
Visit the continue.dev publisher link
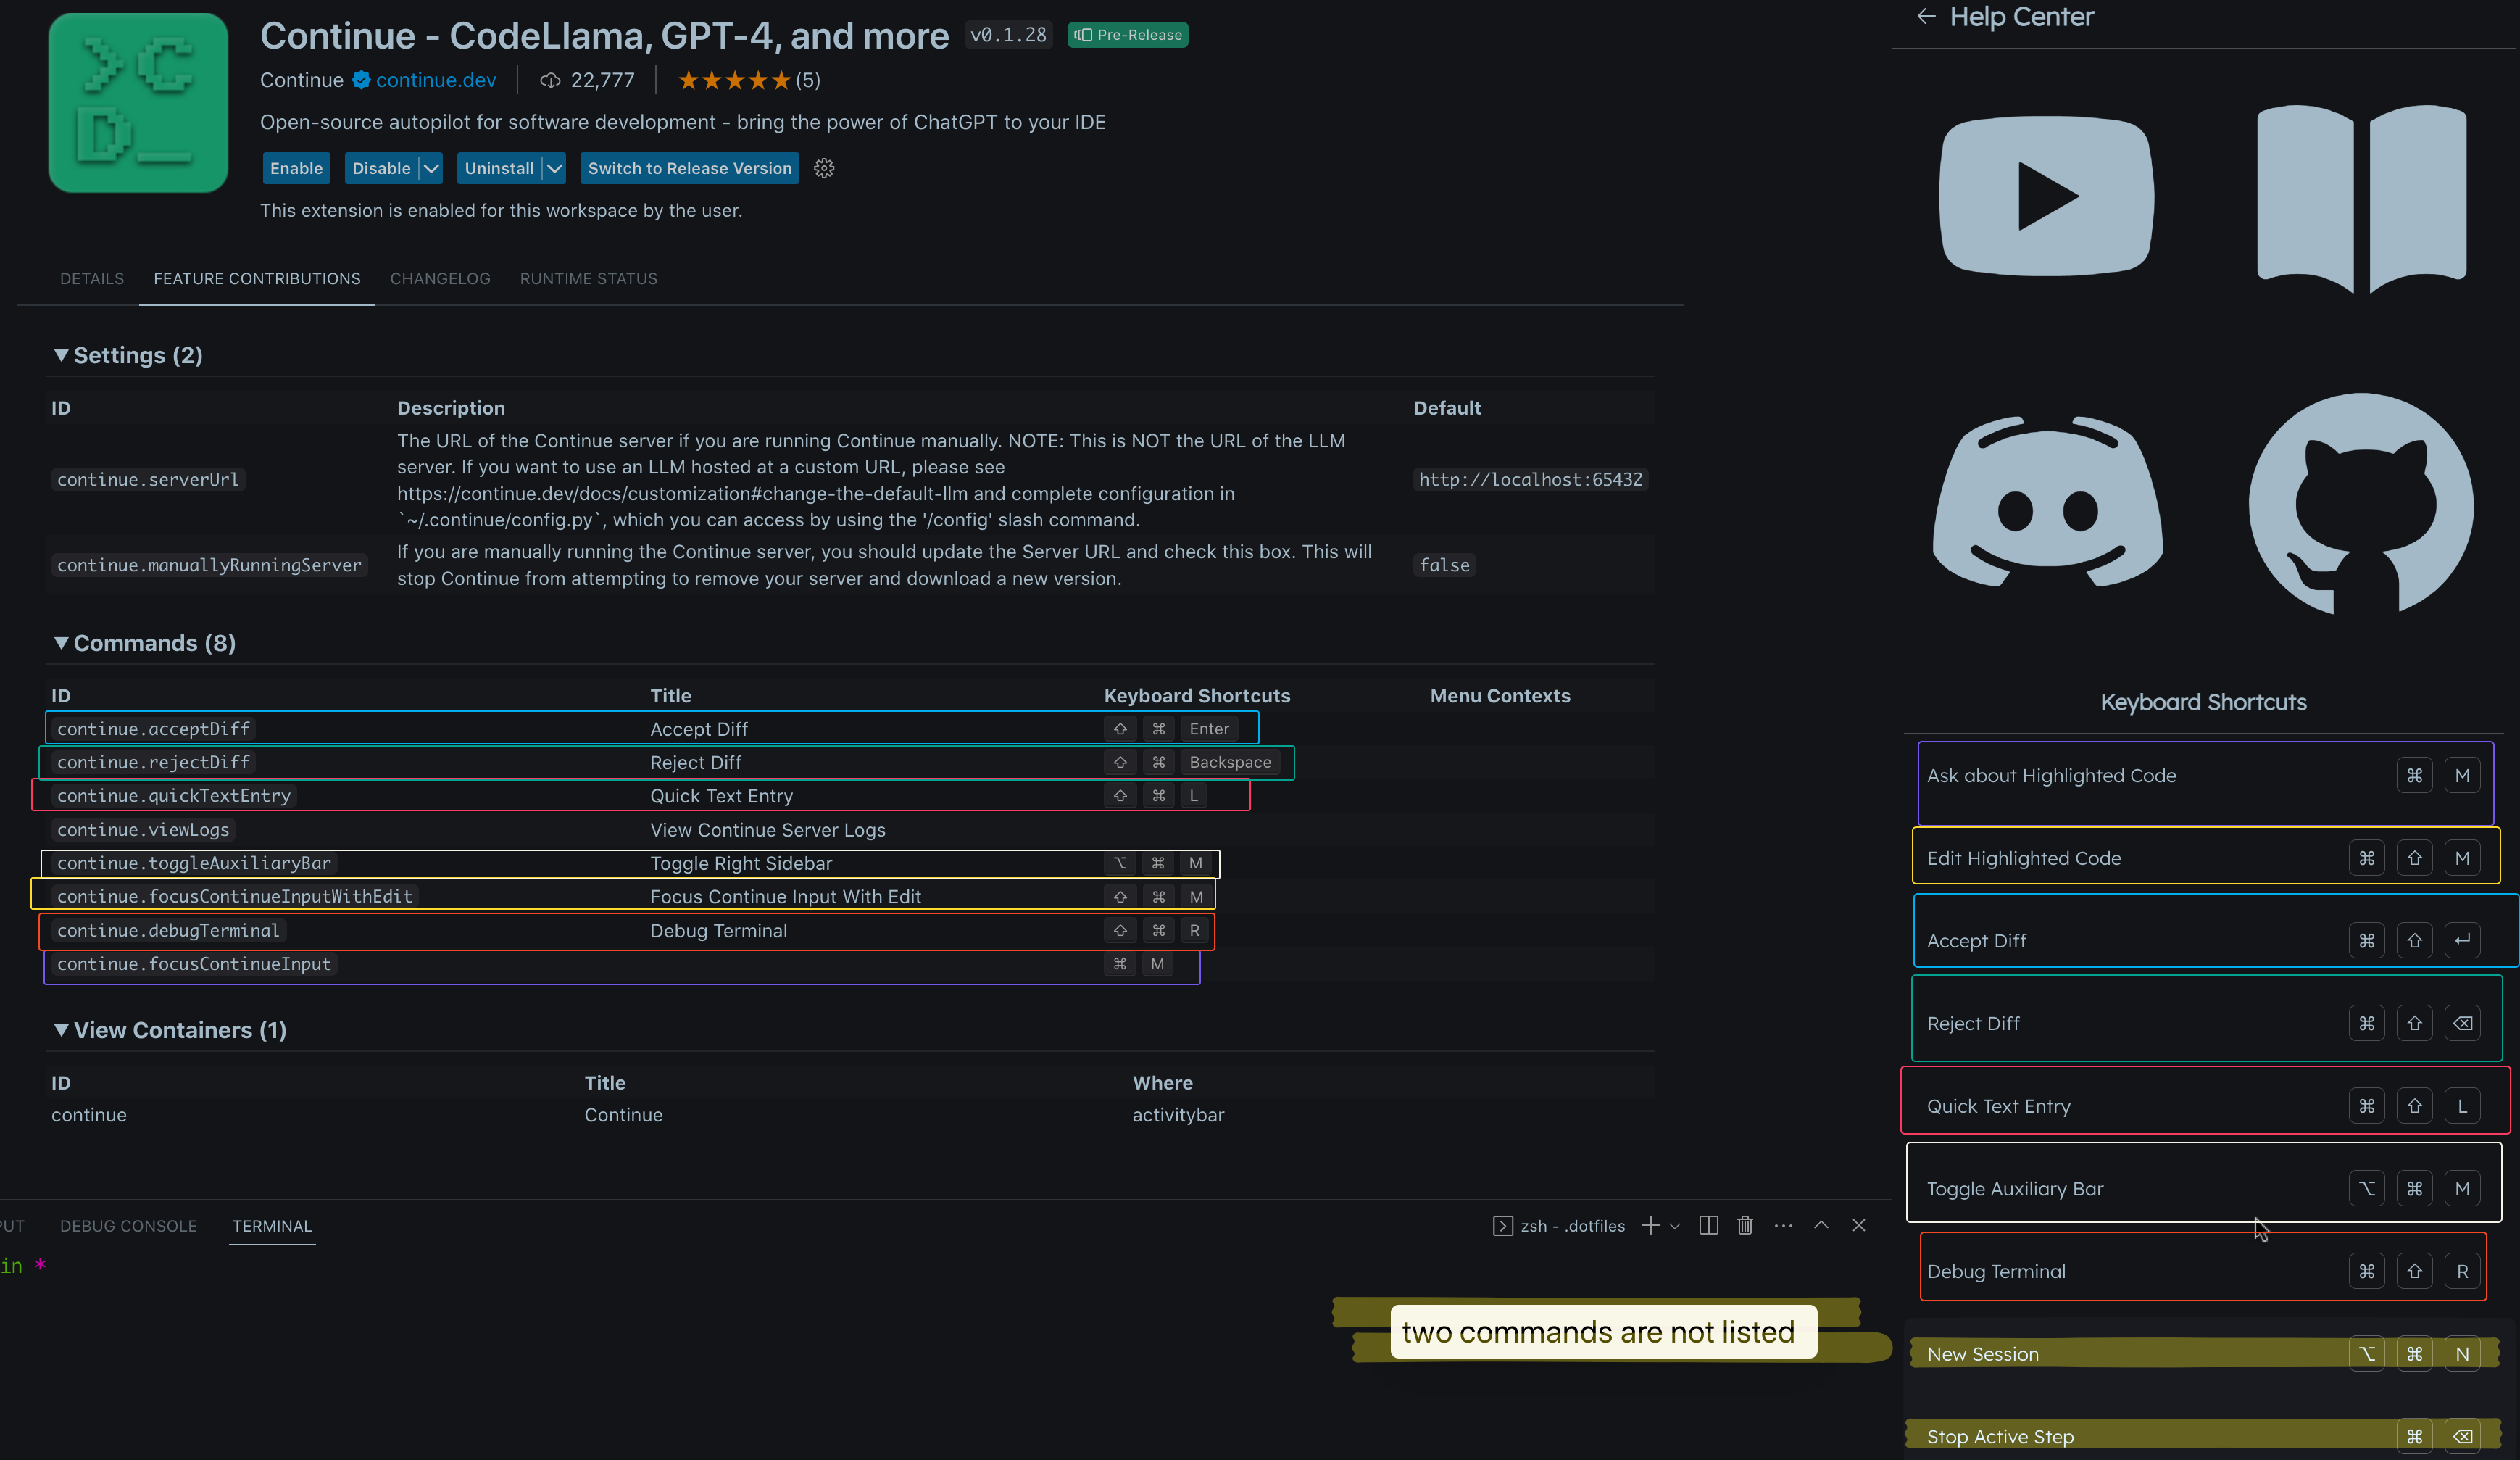(435, 80)
